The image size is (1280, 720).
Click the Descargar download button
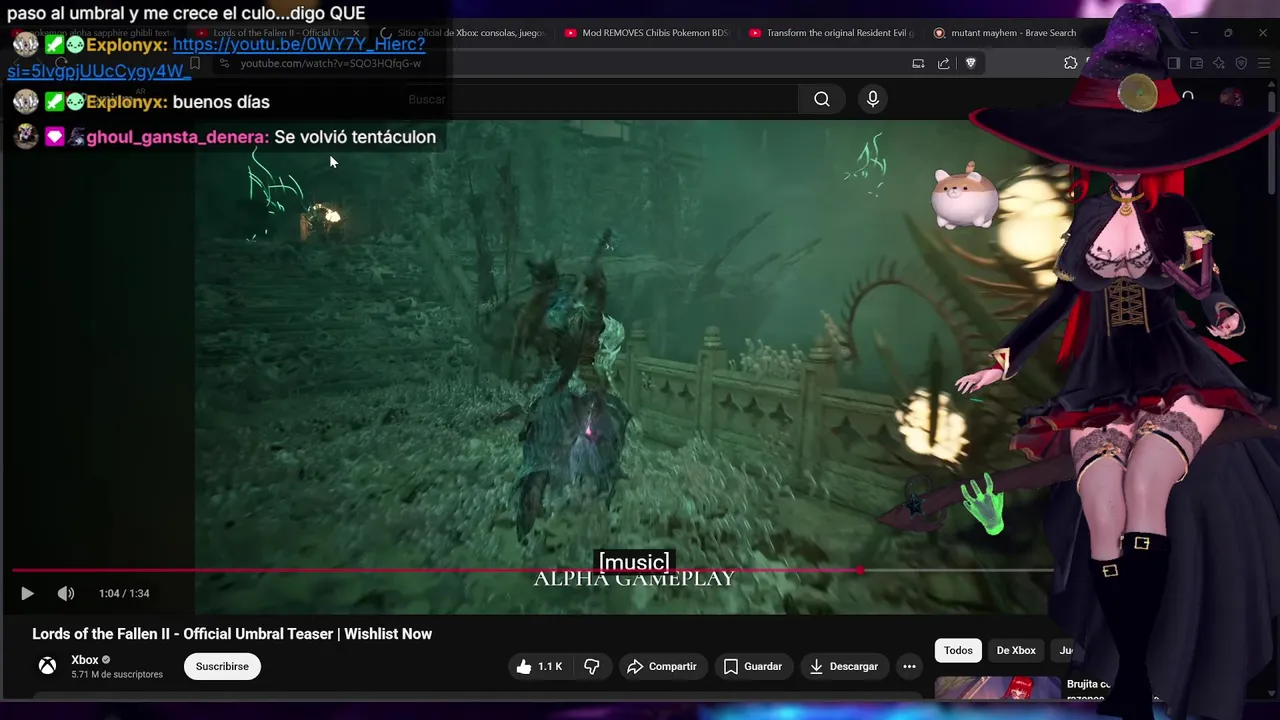(844, 666)
